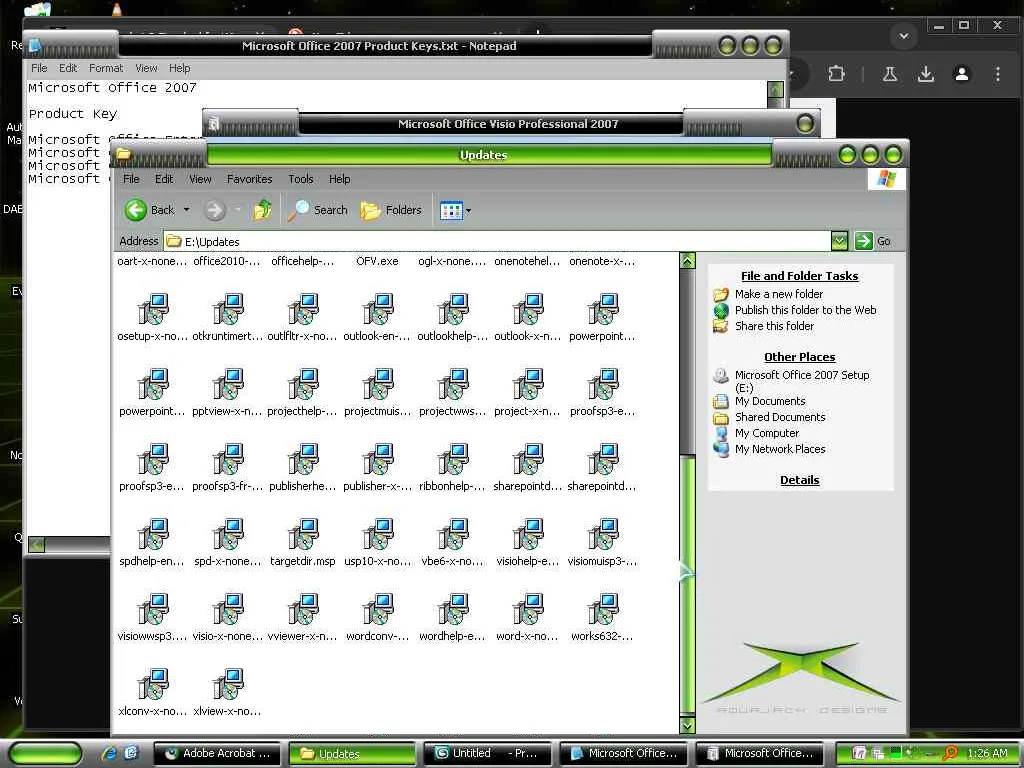
Task: Click the Internet Explorer quick launch icon
Action: pos(109,753)
